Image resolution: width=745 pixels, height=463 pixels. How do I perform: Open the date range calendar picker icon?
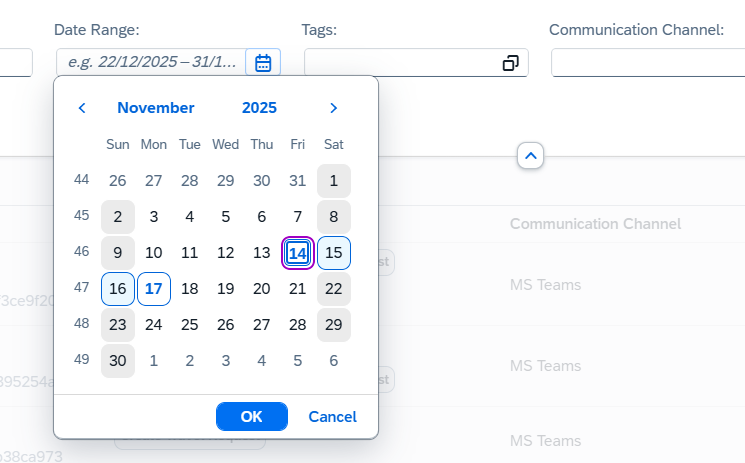pyautogui.click(x=263, y=63)
